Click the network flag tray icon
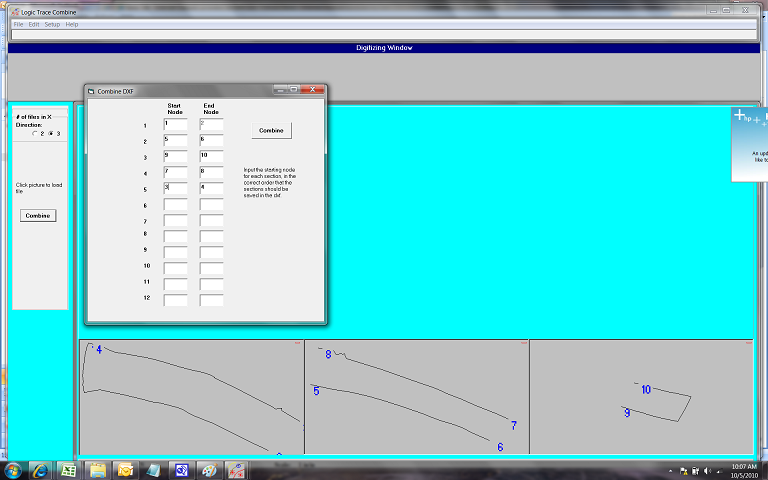Image resolution: width=768 pixels, height=480 pixels. coord(683,471)
